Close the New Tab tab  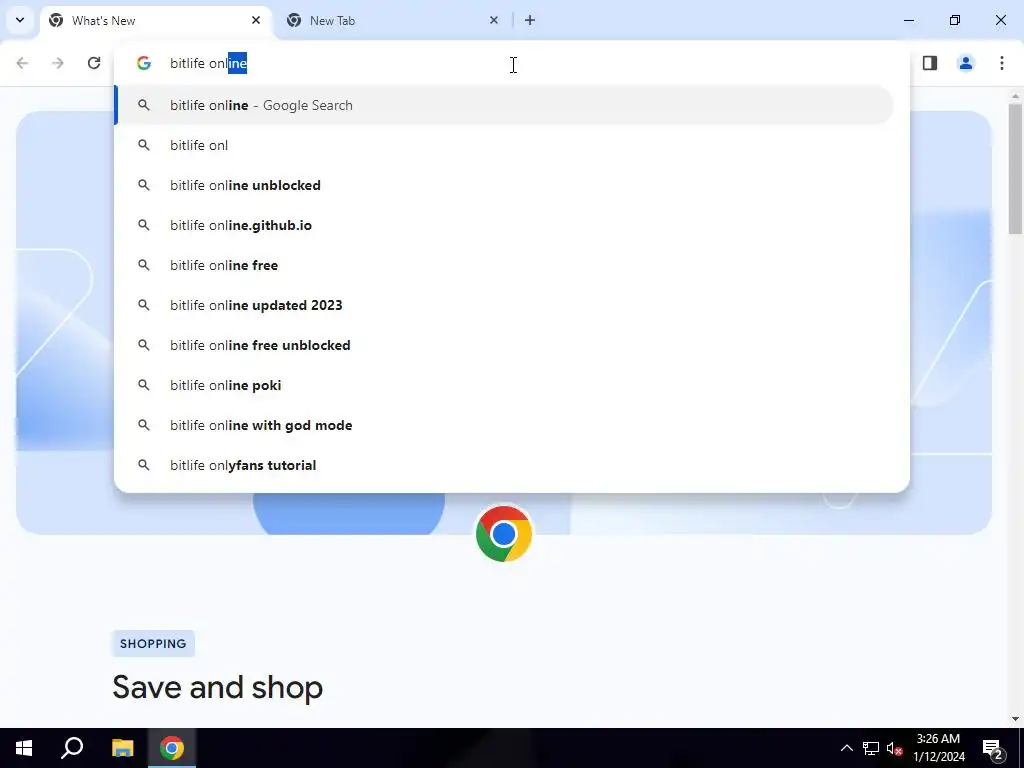pos(494,20)
